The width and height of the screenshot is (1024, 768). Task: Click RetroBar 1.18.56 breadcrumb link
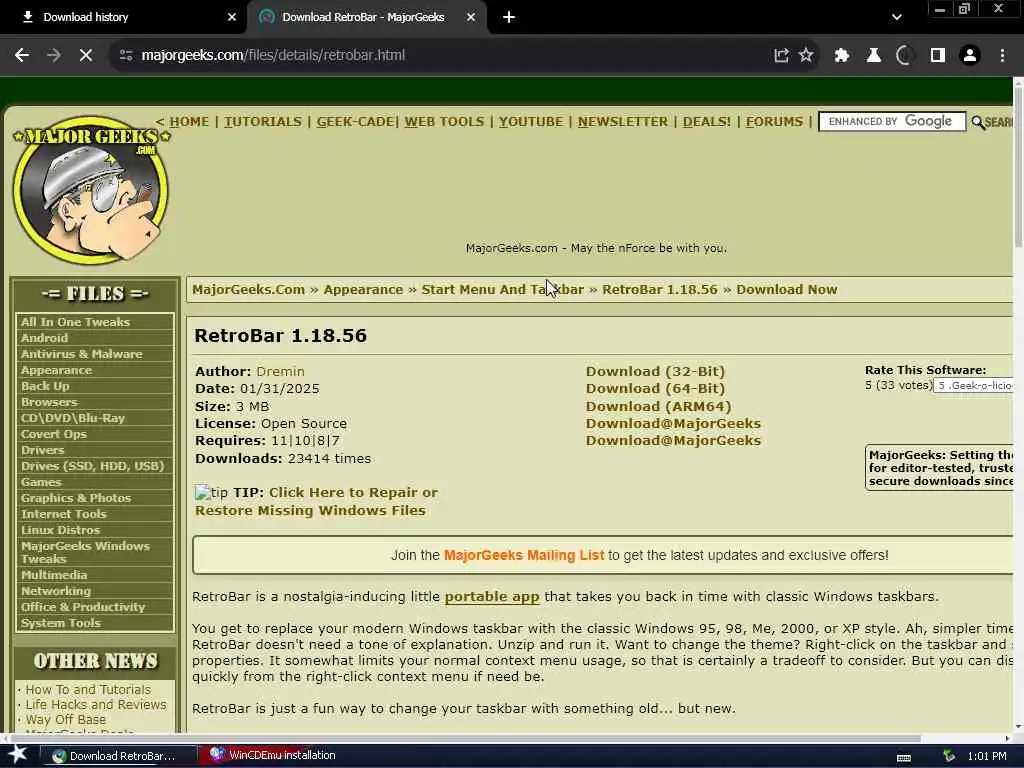click(x=660, y=289)
